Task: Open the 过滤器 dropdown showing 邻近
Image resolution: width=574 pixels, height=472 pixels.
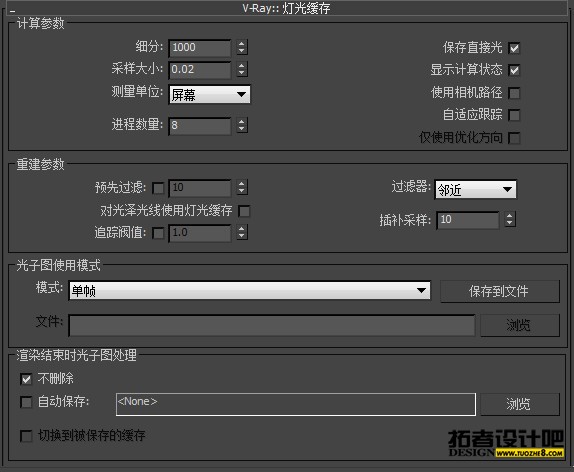Action: point(476,190)
